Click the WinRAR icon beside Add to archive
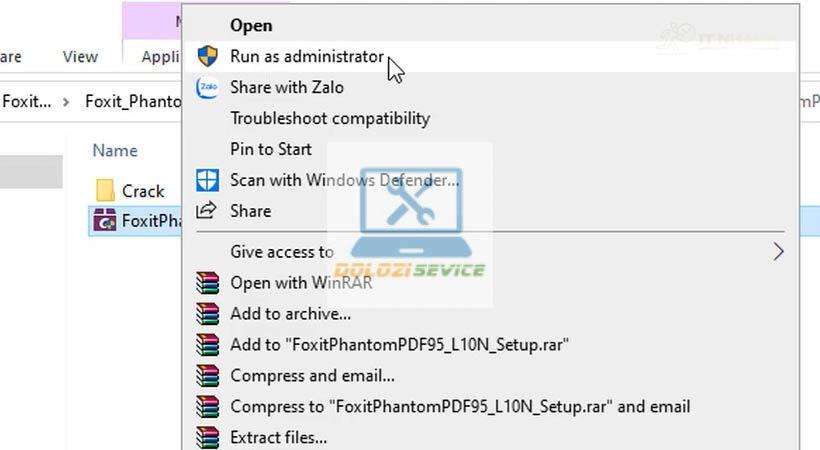Viewport: 820px width, 450px height. [207, 314]
